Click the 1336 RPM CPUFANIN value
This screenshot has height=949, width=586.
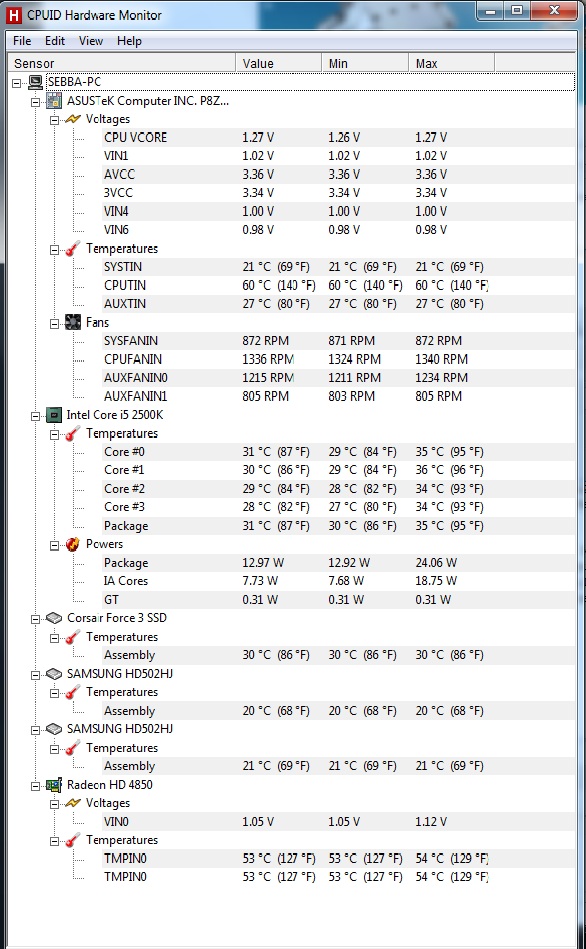pos(268,360)
